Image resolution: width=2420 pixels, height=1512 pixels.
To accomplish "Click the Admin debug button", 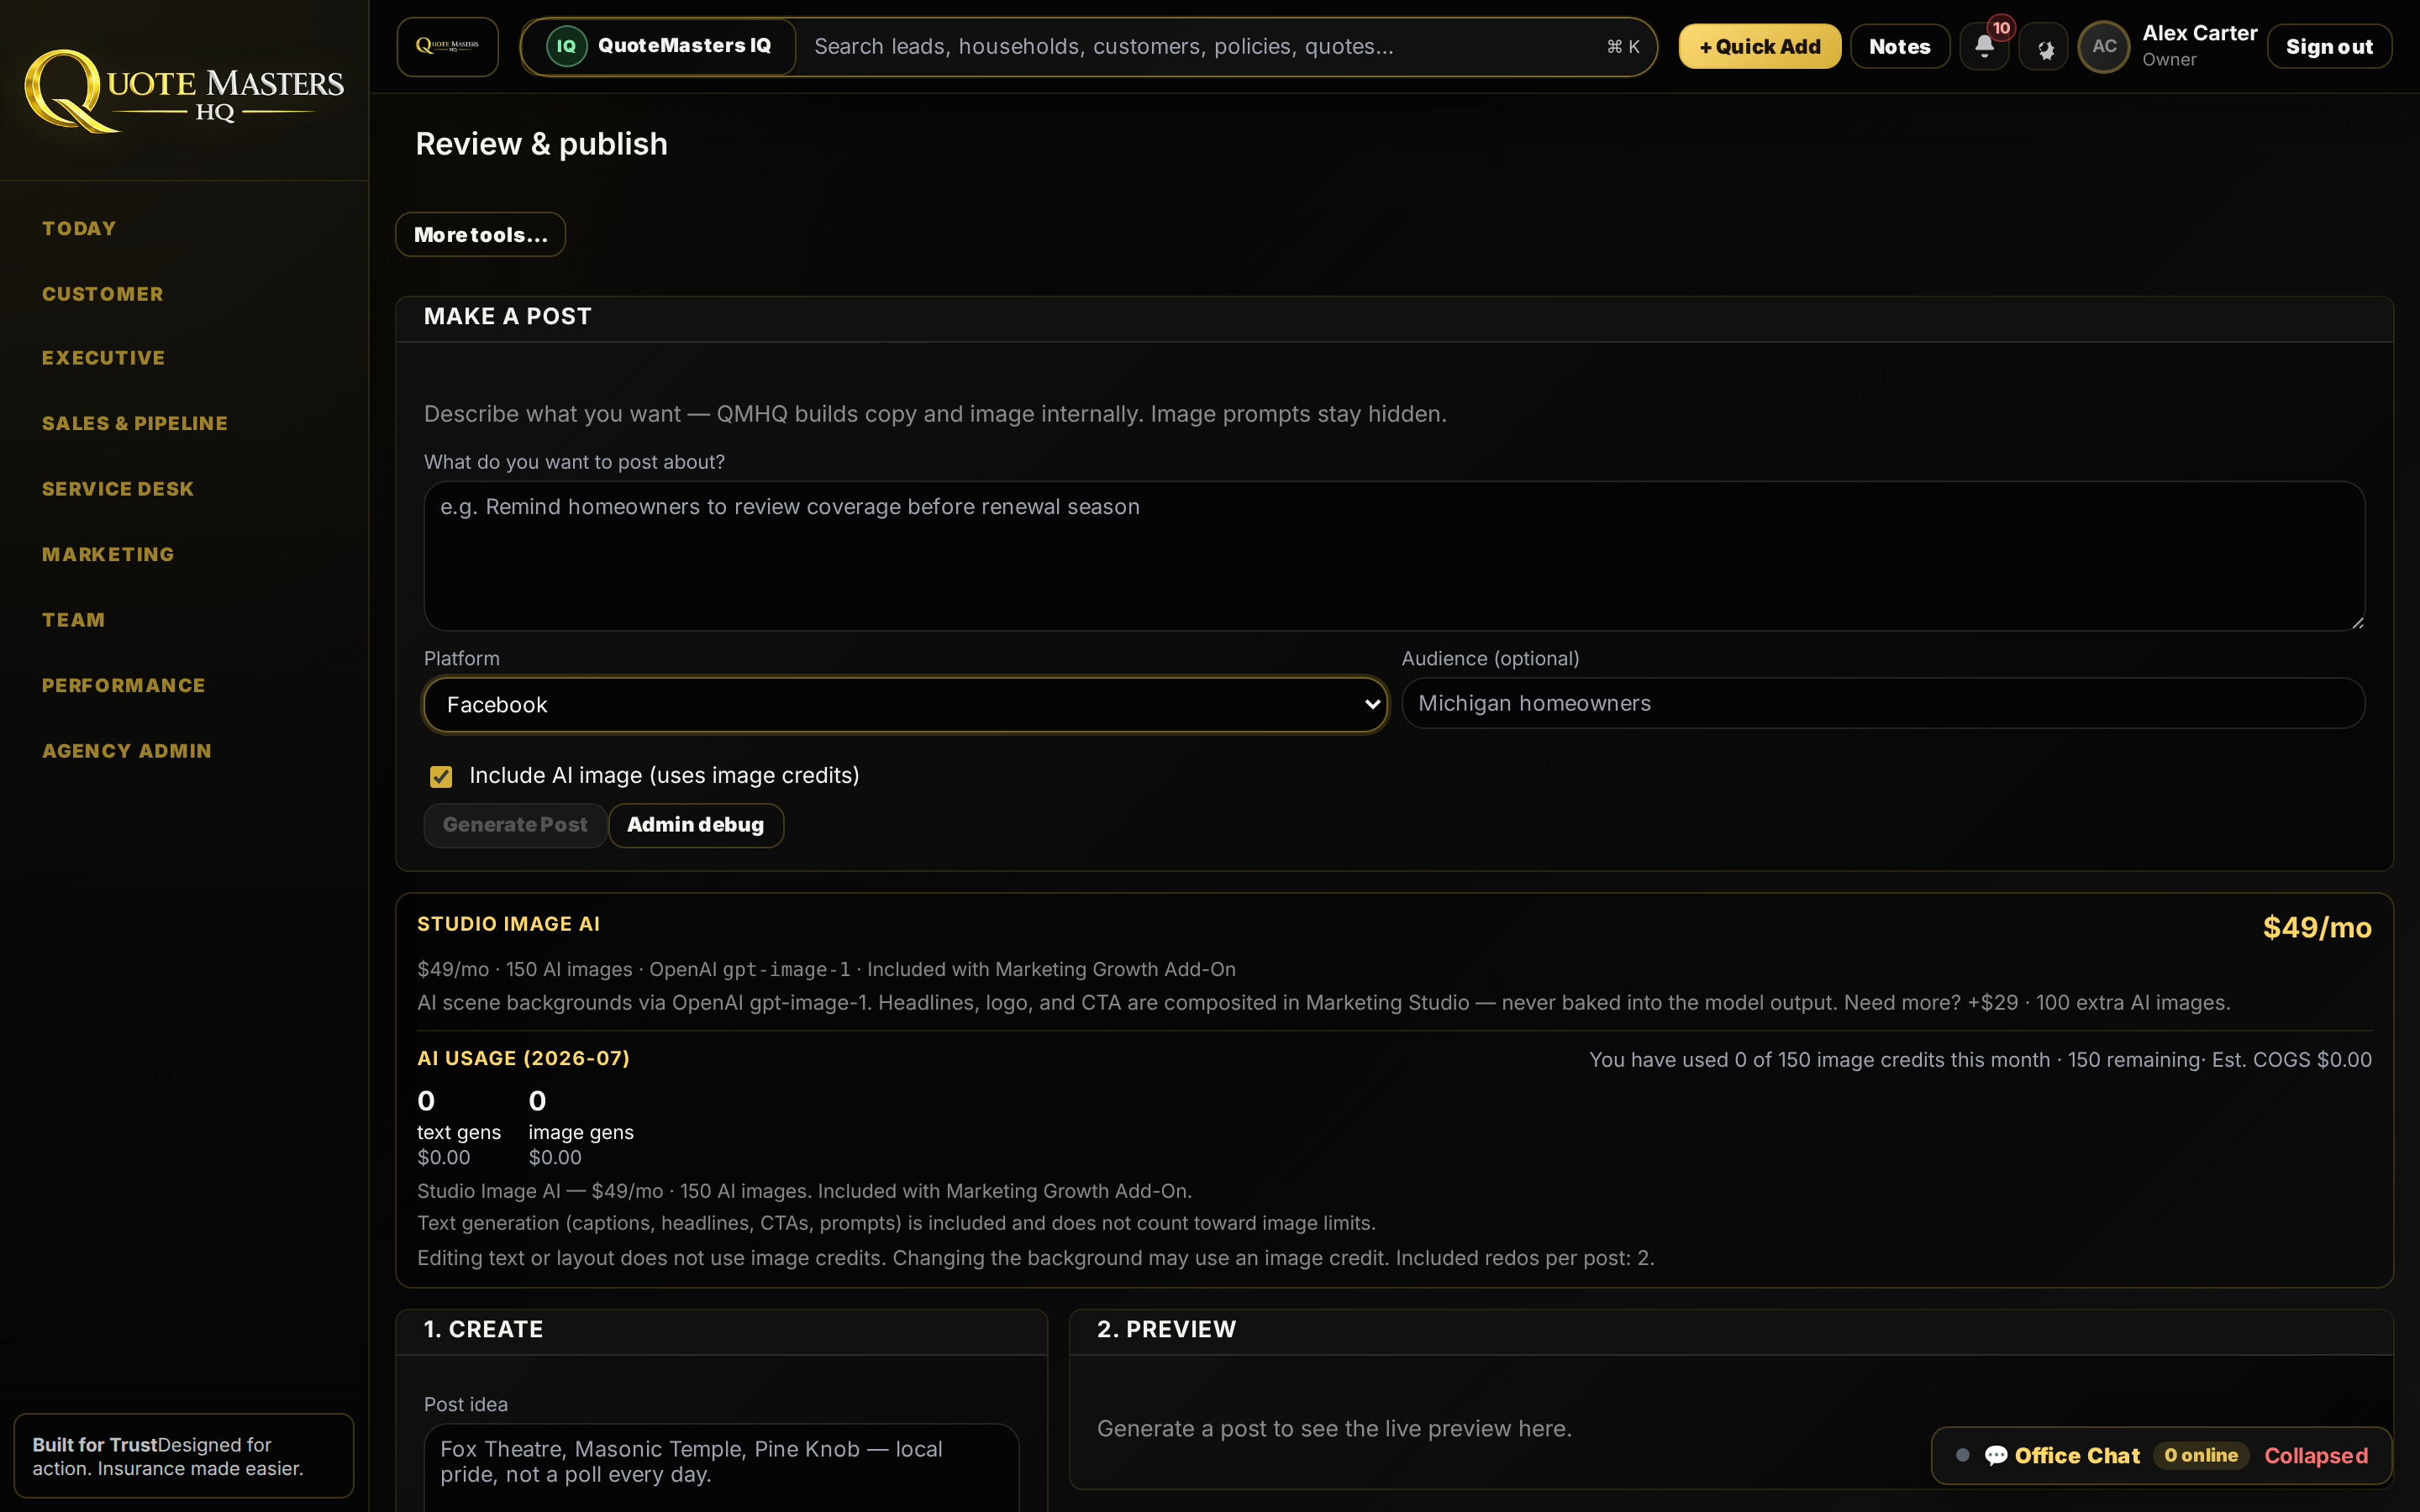I will 695,825.
